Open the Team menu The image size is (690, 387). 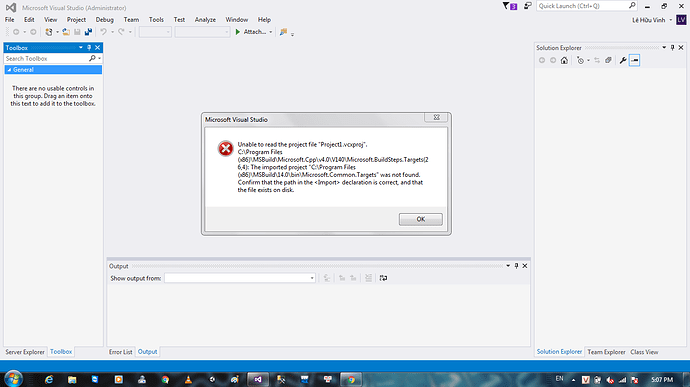[131, 20]
